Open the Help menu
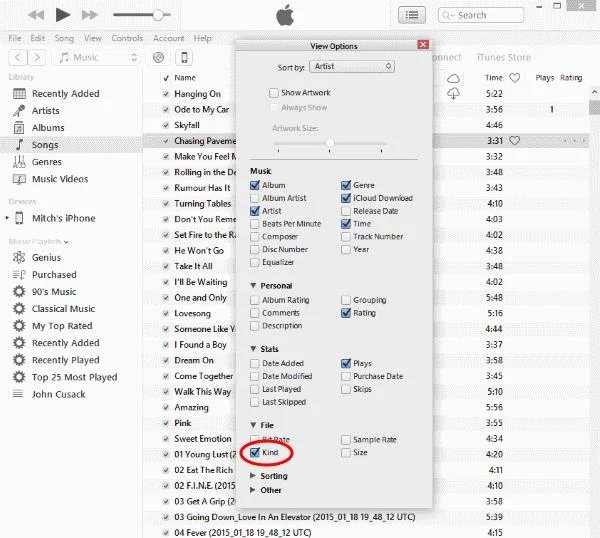Image resolution: width=600 pixels, height=538 pixels. click(x=202, y=38)
